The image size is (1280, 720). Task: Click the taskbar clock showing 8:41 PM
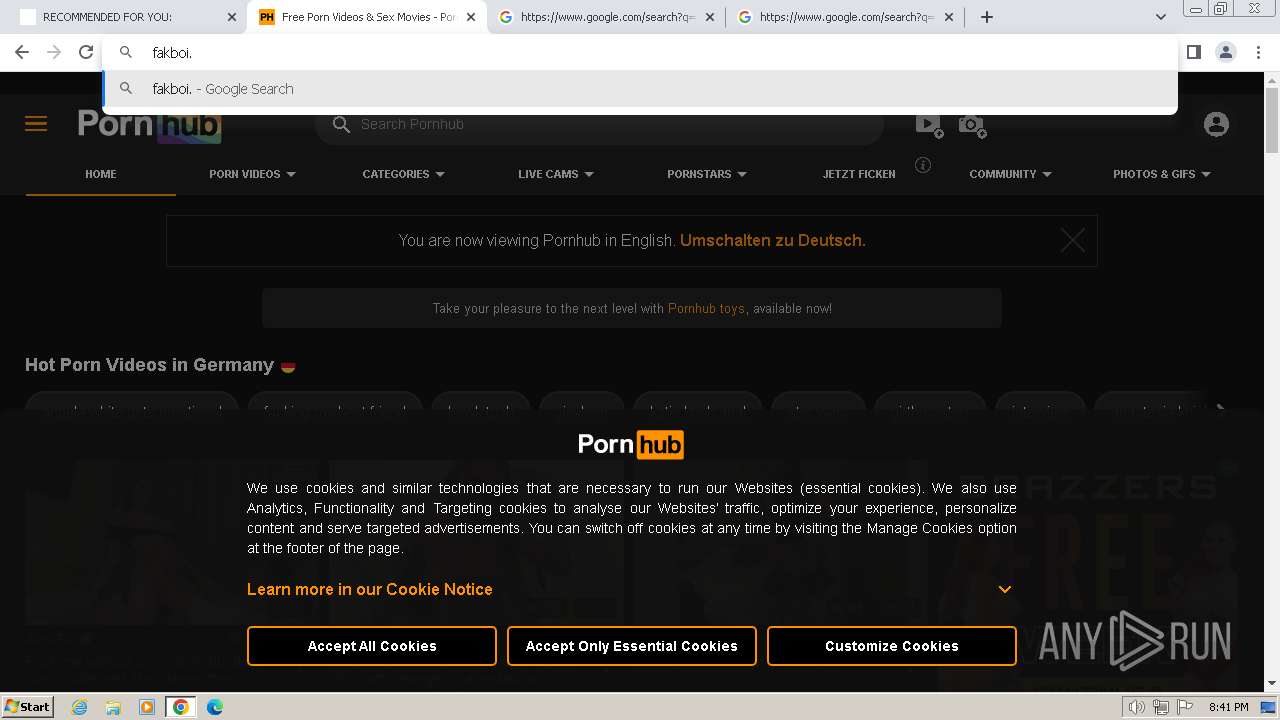[x=1228, y=707]
